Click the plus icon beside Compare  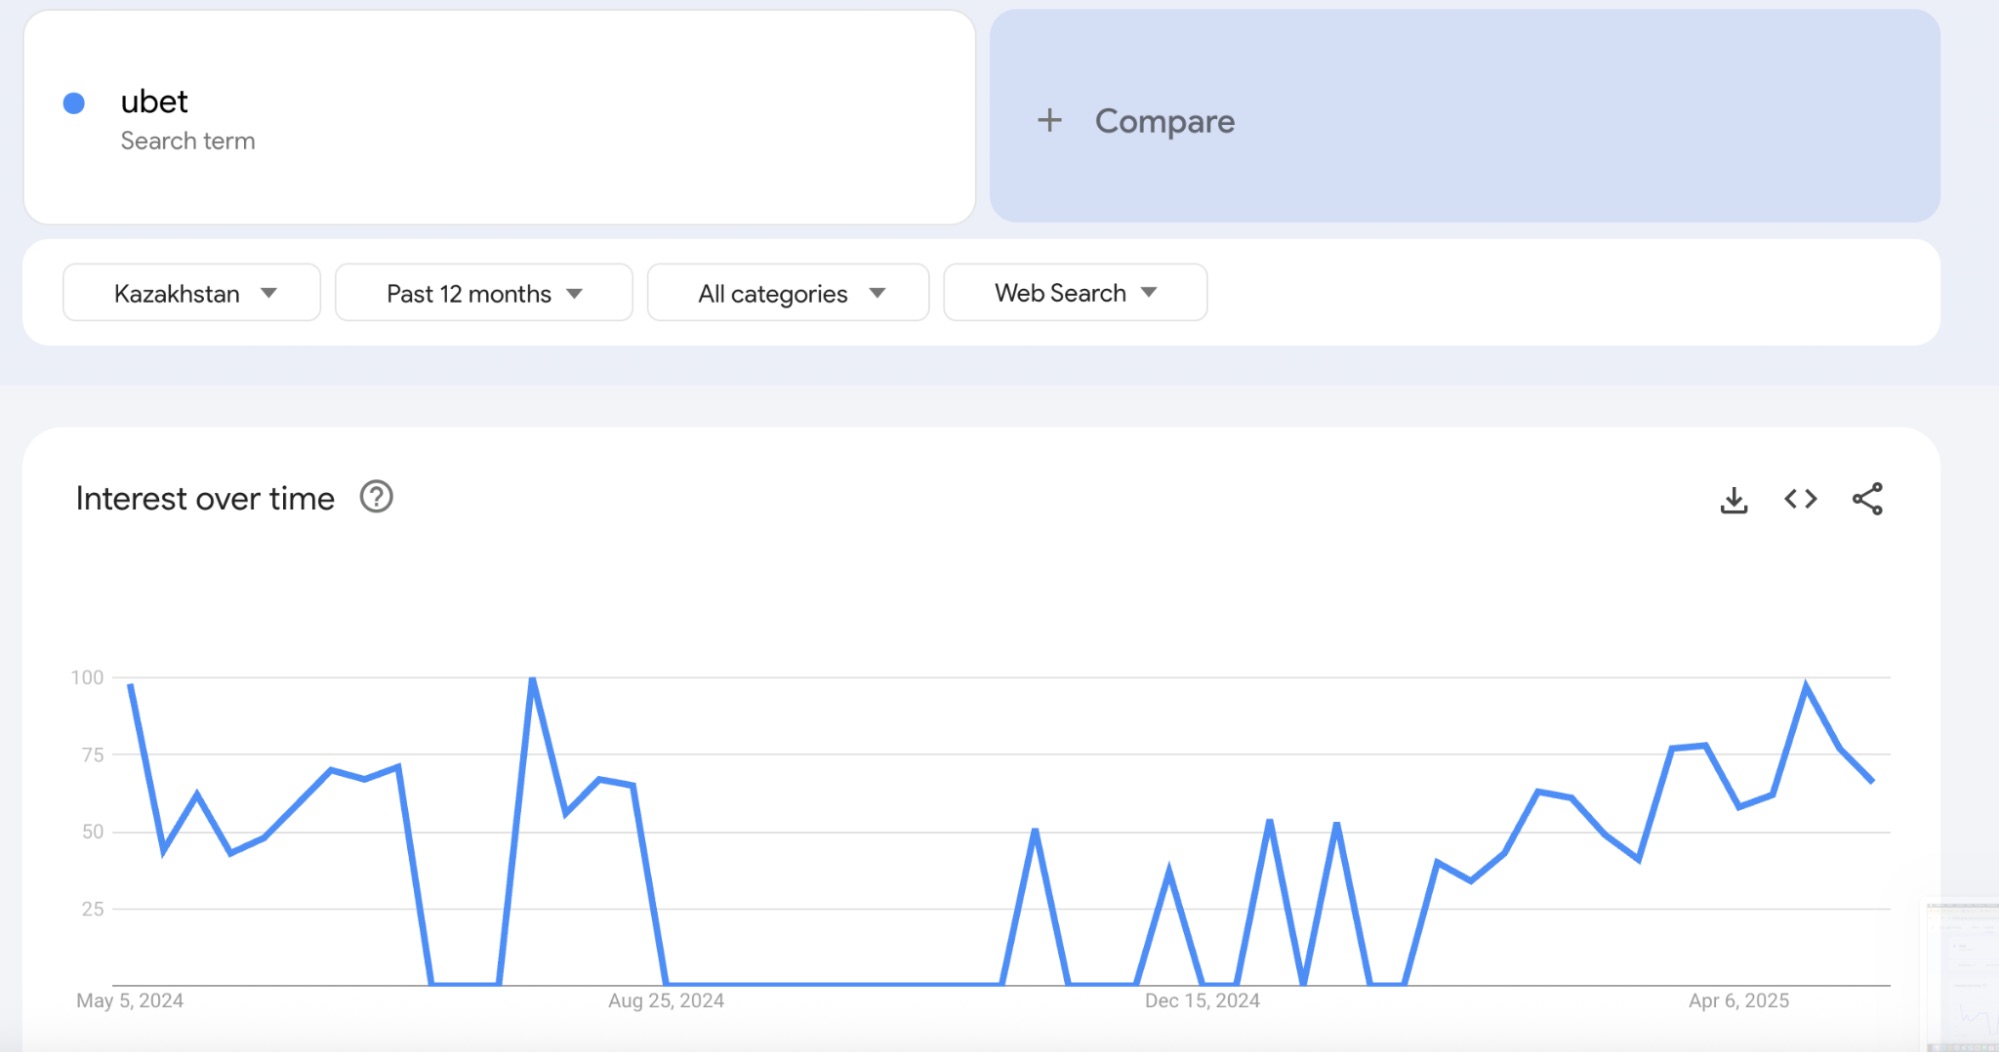(1049, 121)
